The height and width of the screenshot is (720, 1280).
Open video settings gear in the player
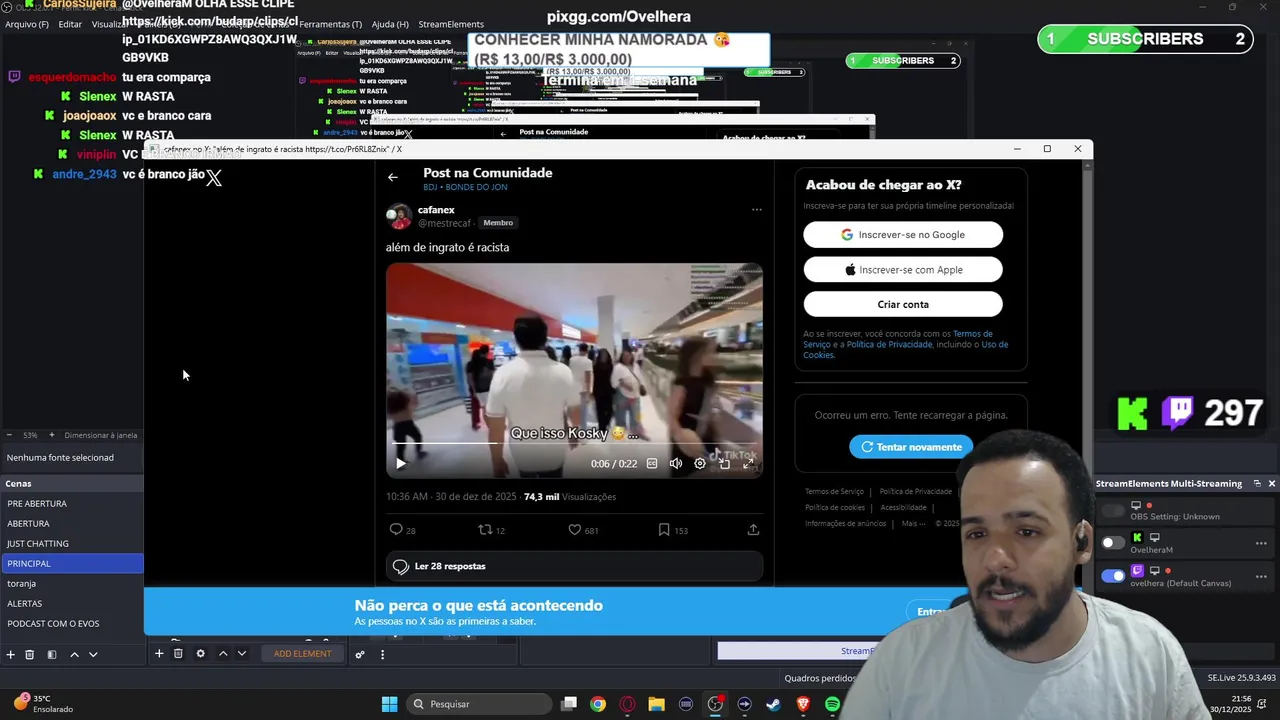tap(700, 463)
